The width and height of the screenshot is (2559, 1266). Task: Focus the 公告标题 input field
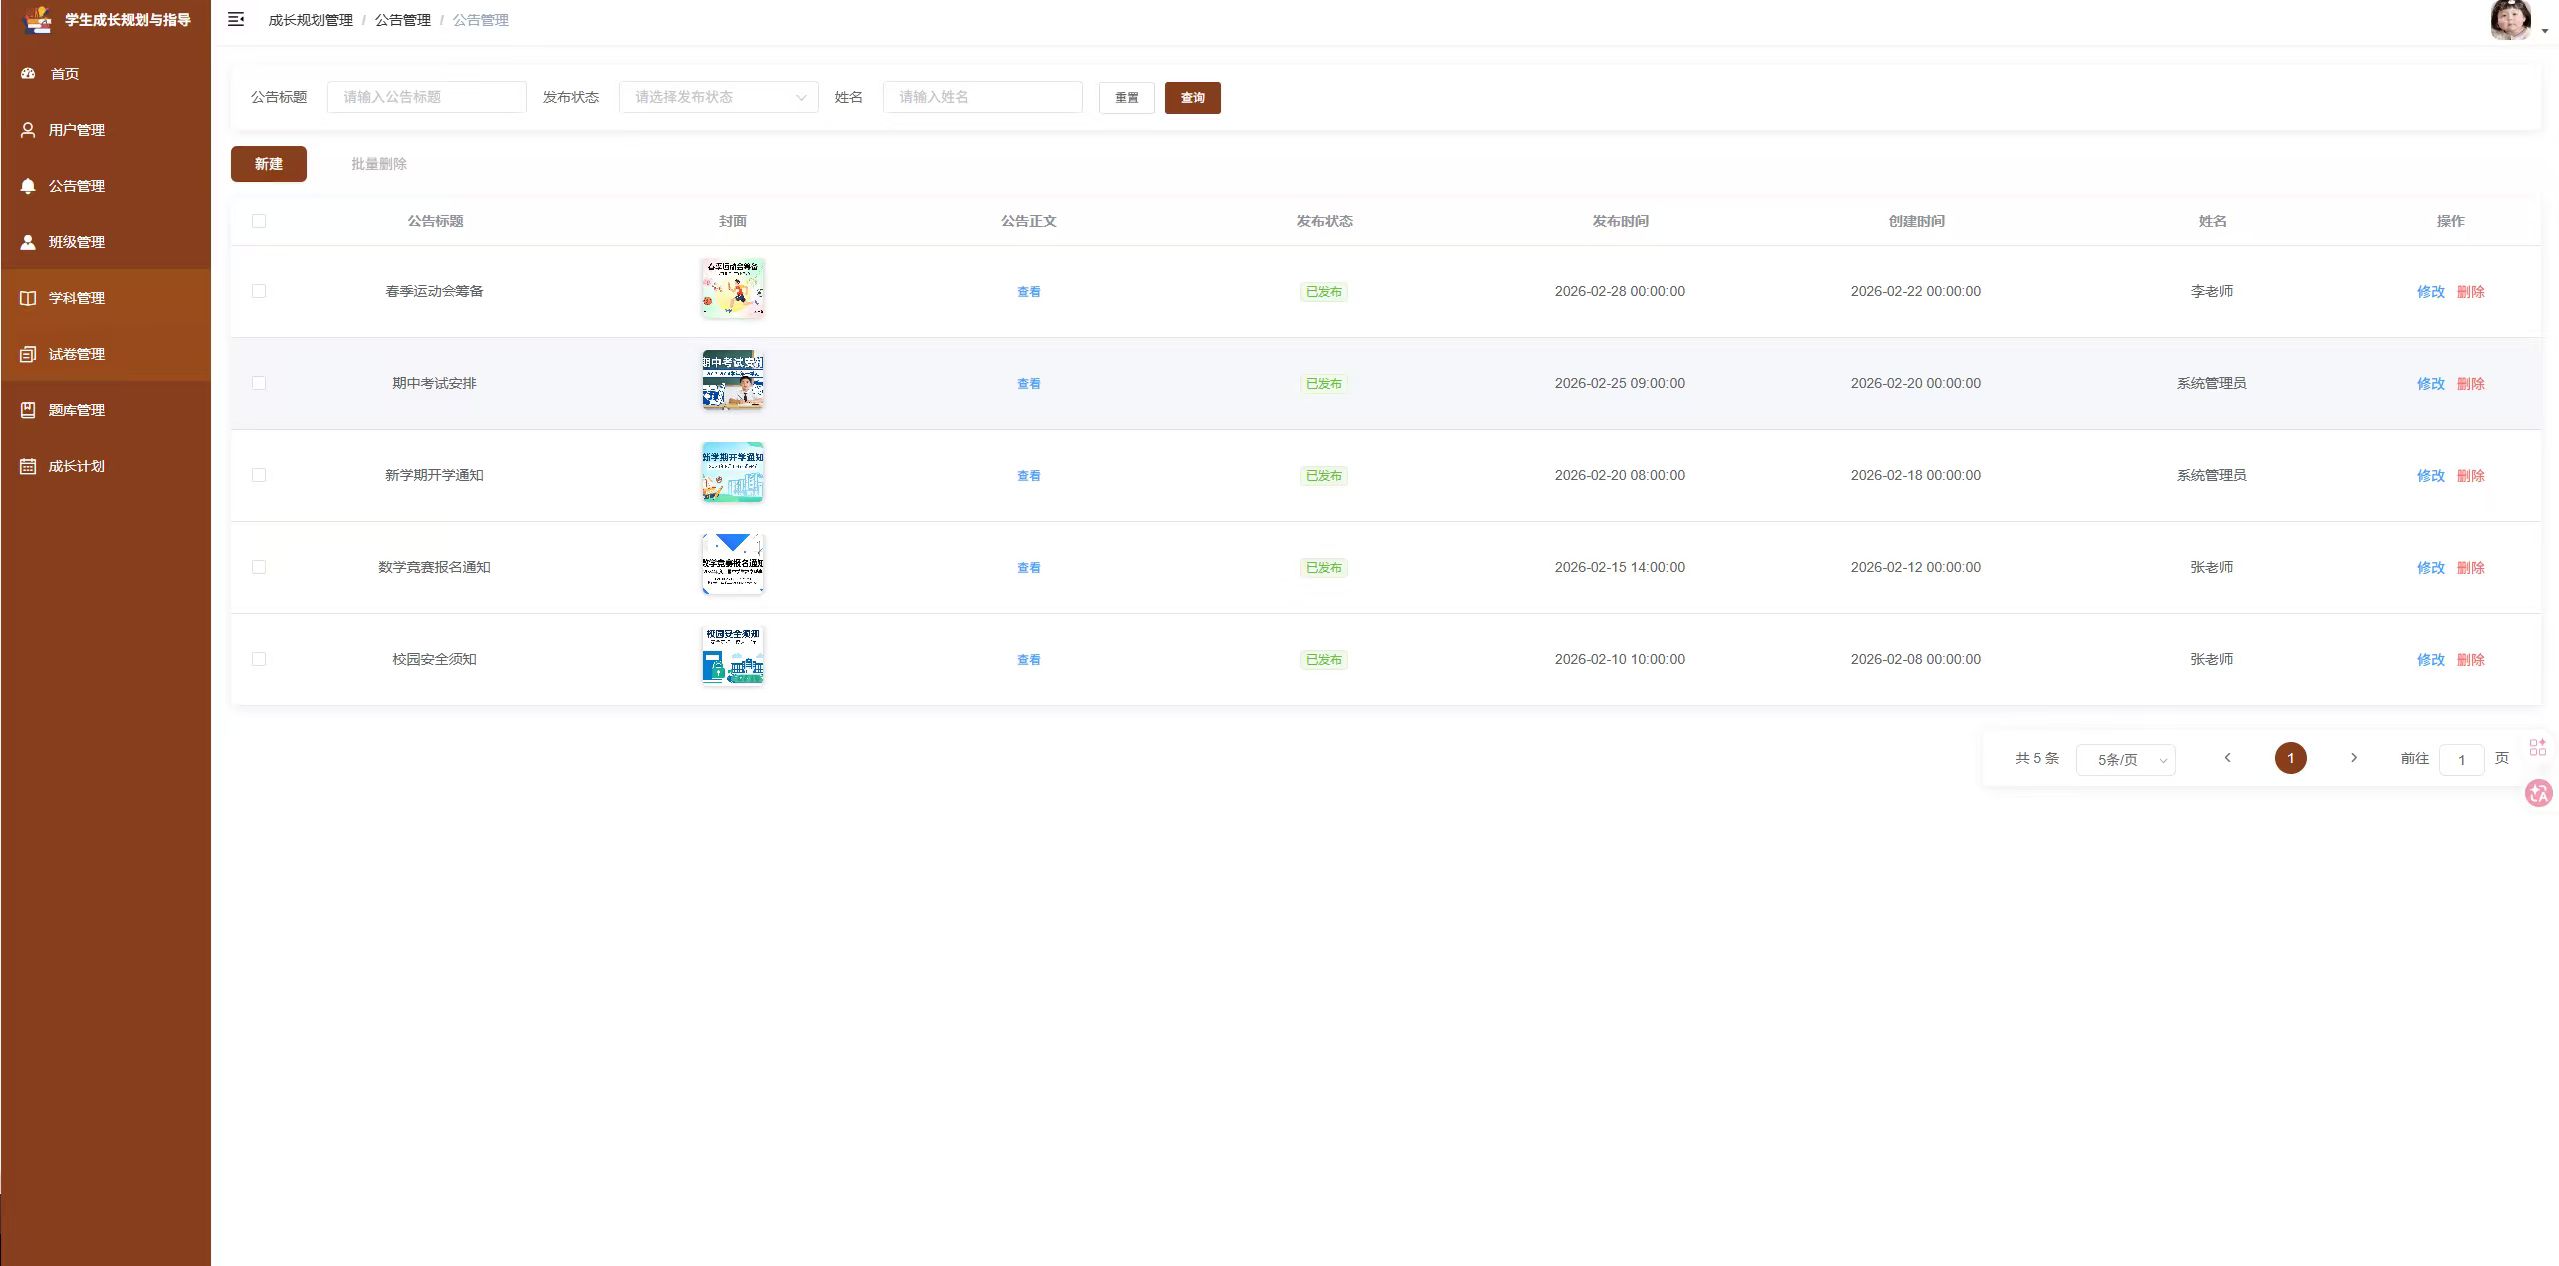click(427, 97)
